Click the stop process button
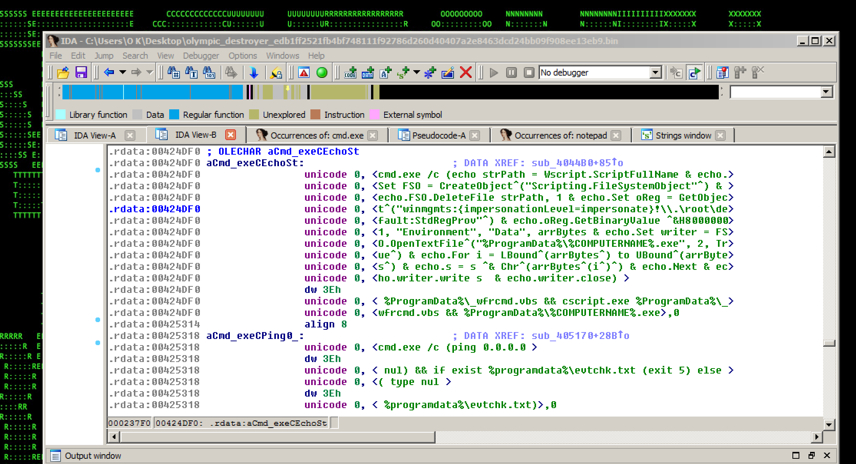The width and height of the screenshot is (856, 464). [529, 73]
